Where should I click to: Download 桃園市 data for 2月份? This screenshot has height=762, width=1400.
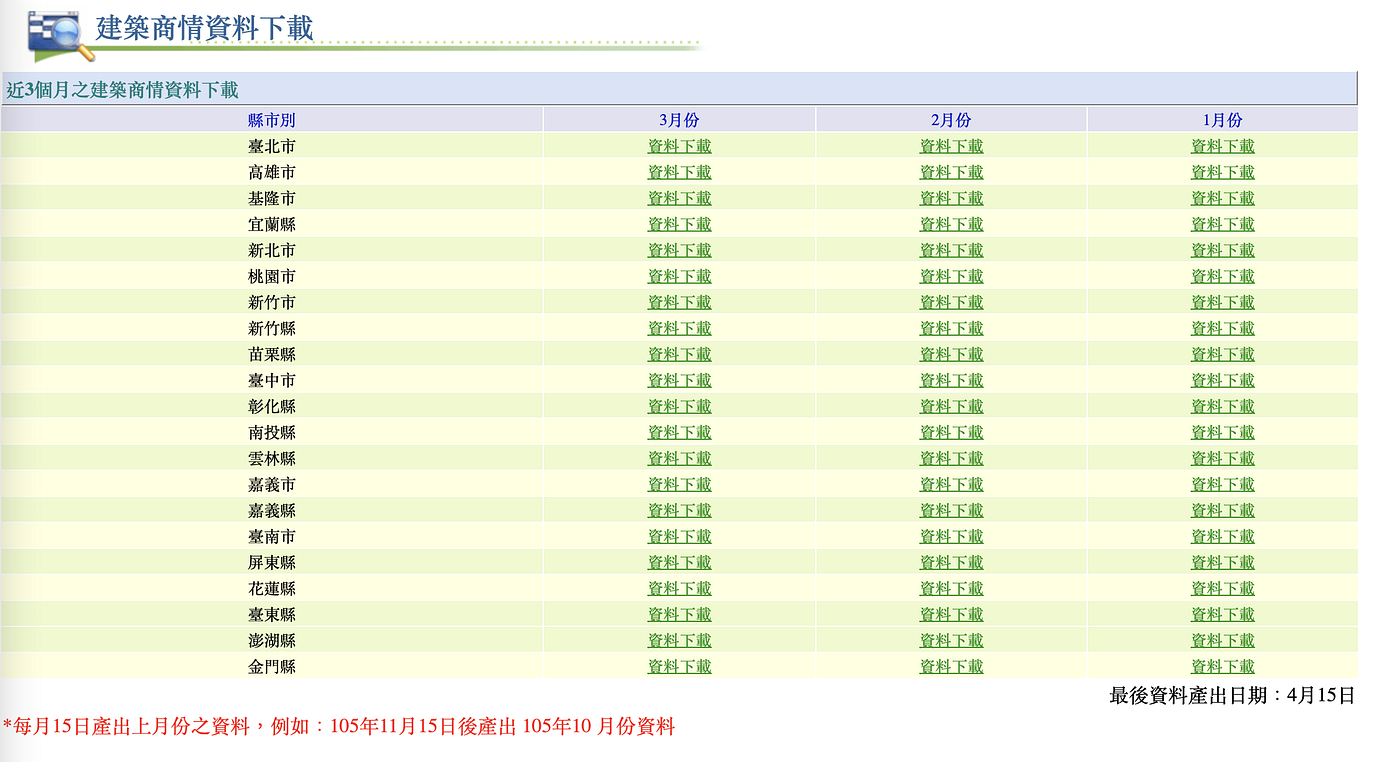pos(951,276)
